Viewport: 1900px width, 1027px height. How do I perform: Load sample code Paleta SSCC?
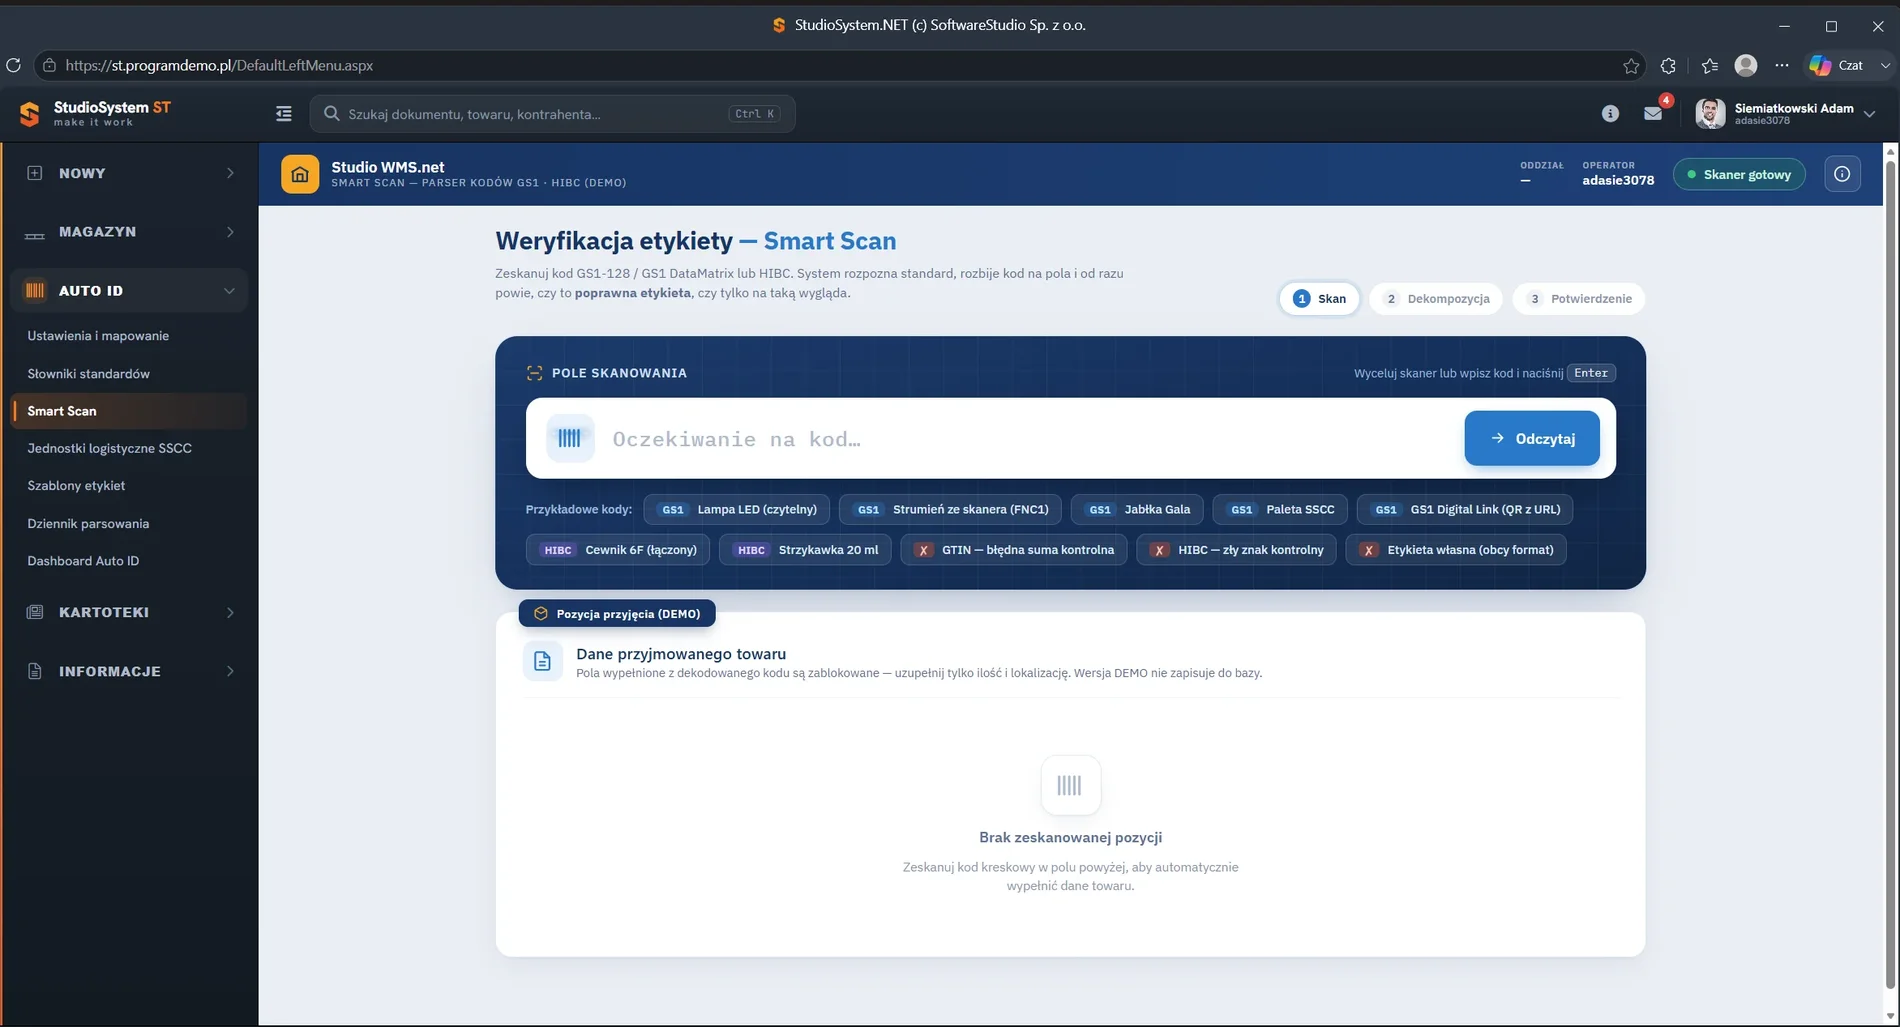pos(1280,509)
